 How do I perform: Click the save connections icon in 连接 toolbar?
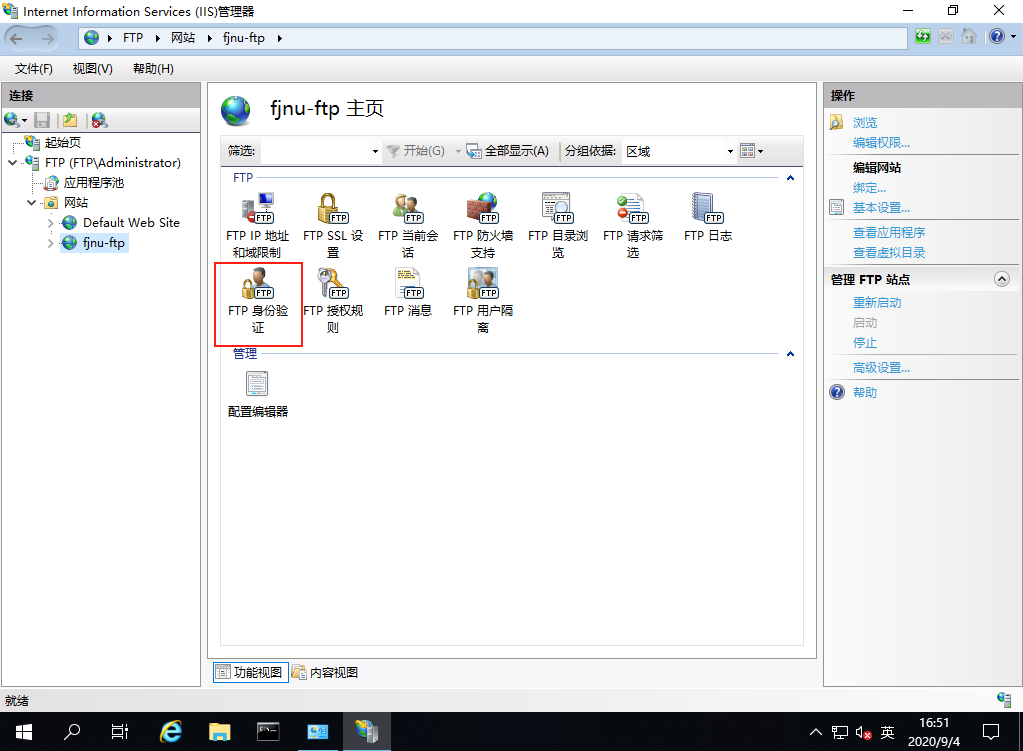pyautogui.click(x=42, y=120)
